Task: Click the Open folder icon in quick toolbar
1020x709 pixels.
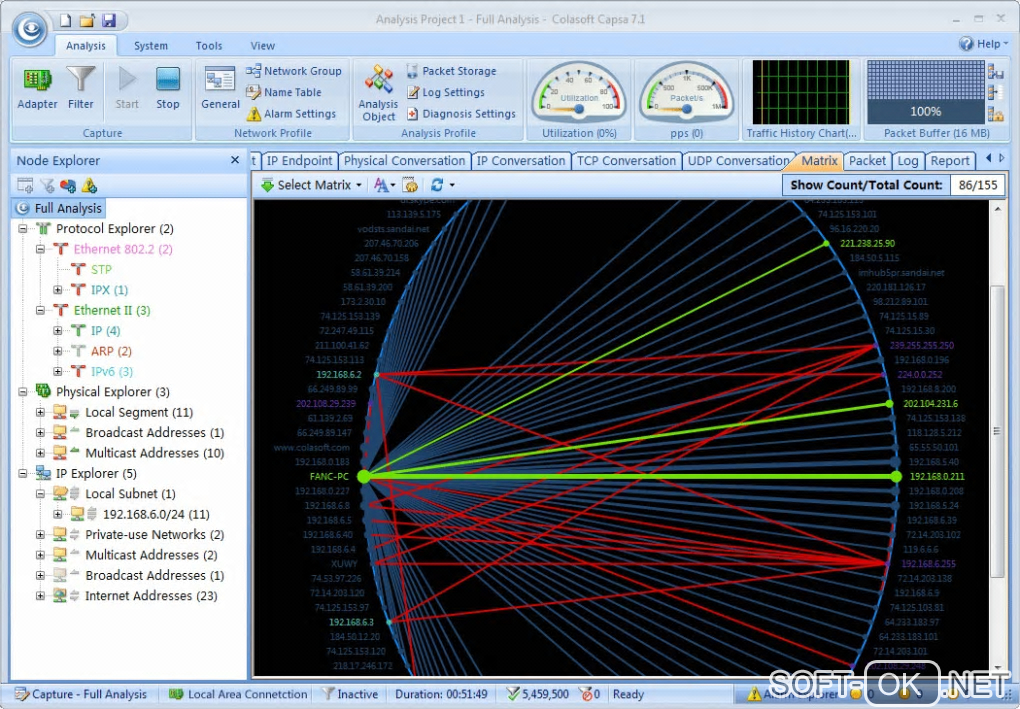Action: coord(87,20)
